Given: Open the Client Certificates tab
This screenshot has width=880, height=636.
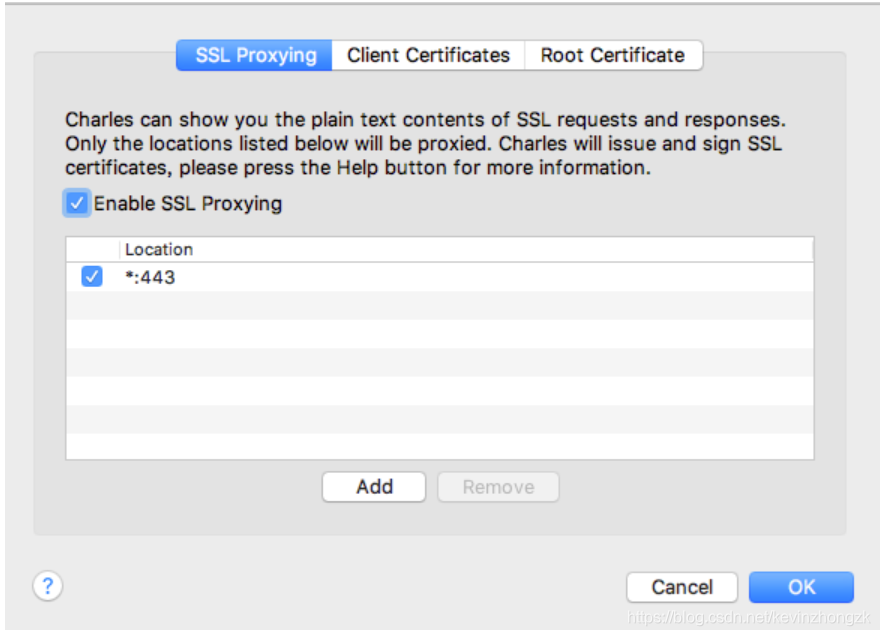Looking at the screenshot, I should (428, 55).
